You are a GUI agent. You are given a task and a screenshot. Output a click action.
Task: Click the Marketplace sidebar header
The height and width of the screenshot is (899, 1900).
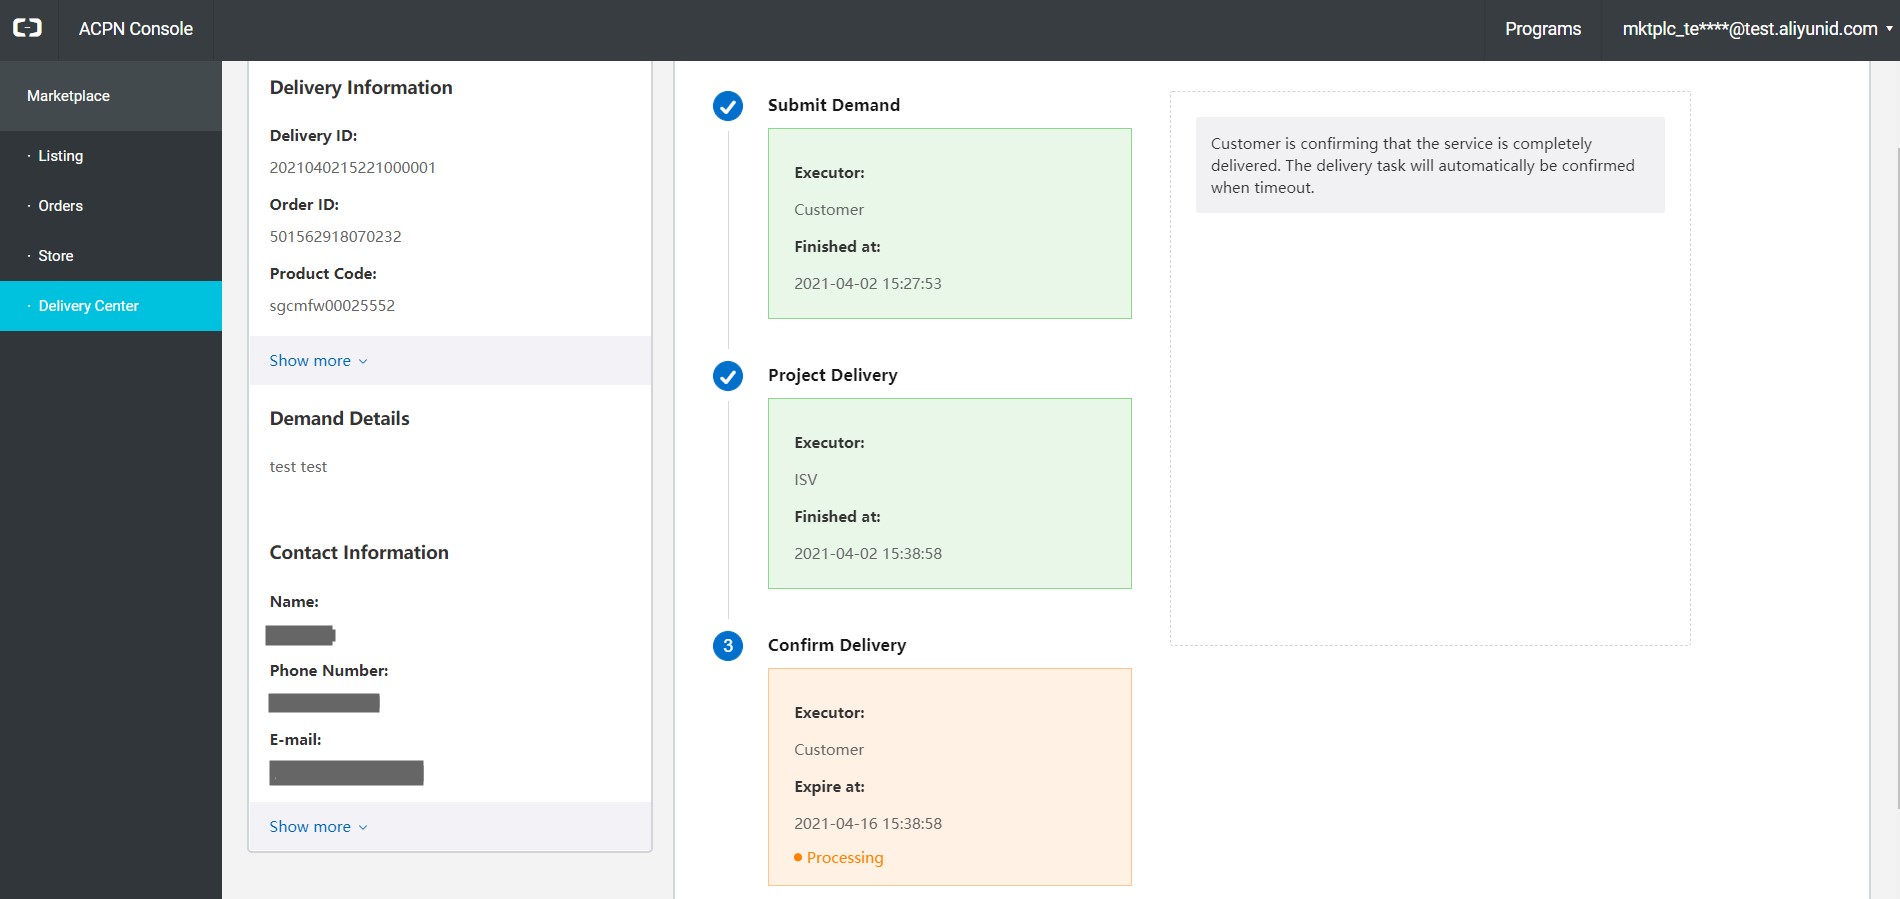click(x=69, y=96)
